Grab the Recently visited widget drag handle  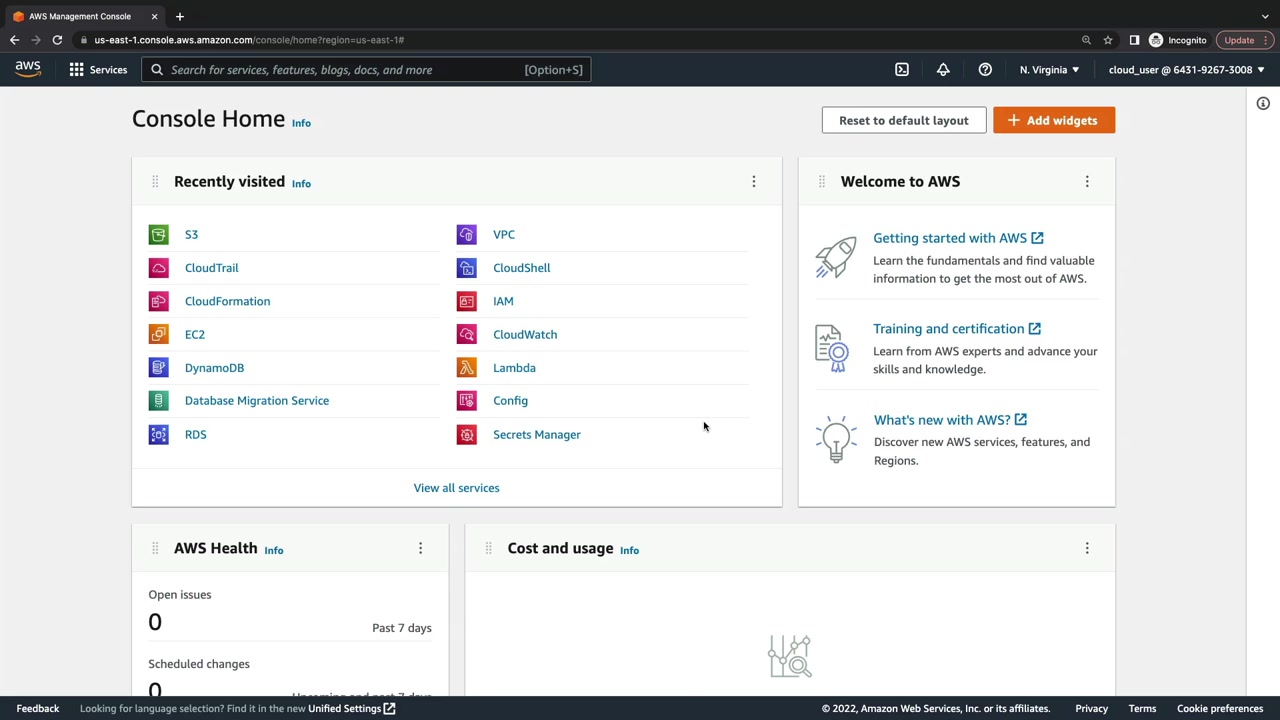coord(155,182)
